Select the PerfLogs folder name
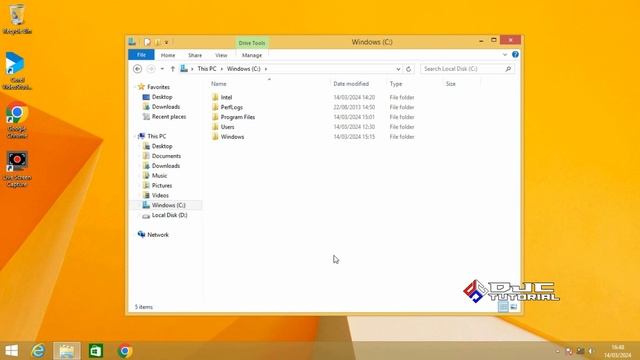The width and height of the screenshot is (640, 360). [x=231, y=107]
